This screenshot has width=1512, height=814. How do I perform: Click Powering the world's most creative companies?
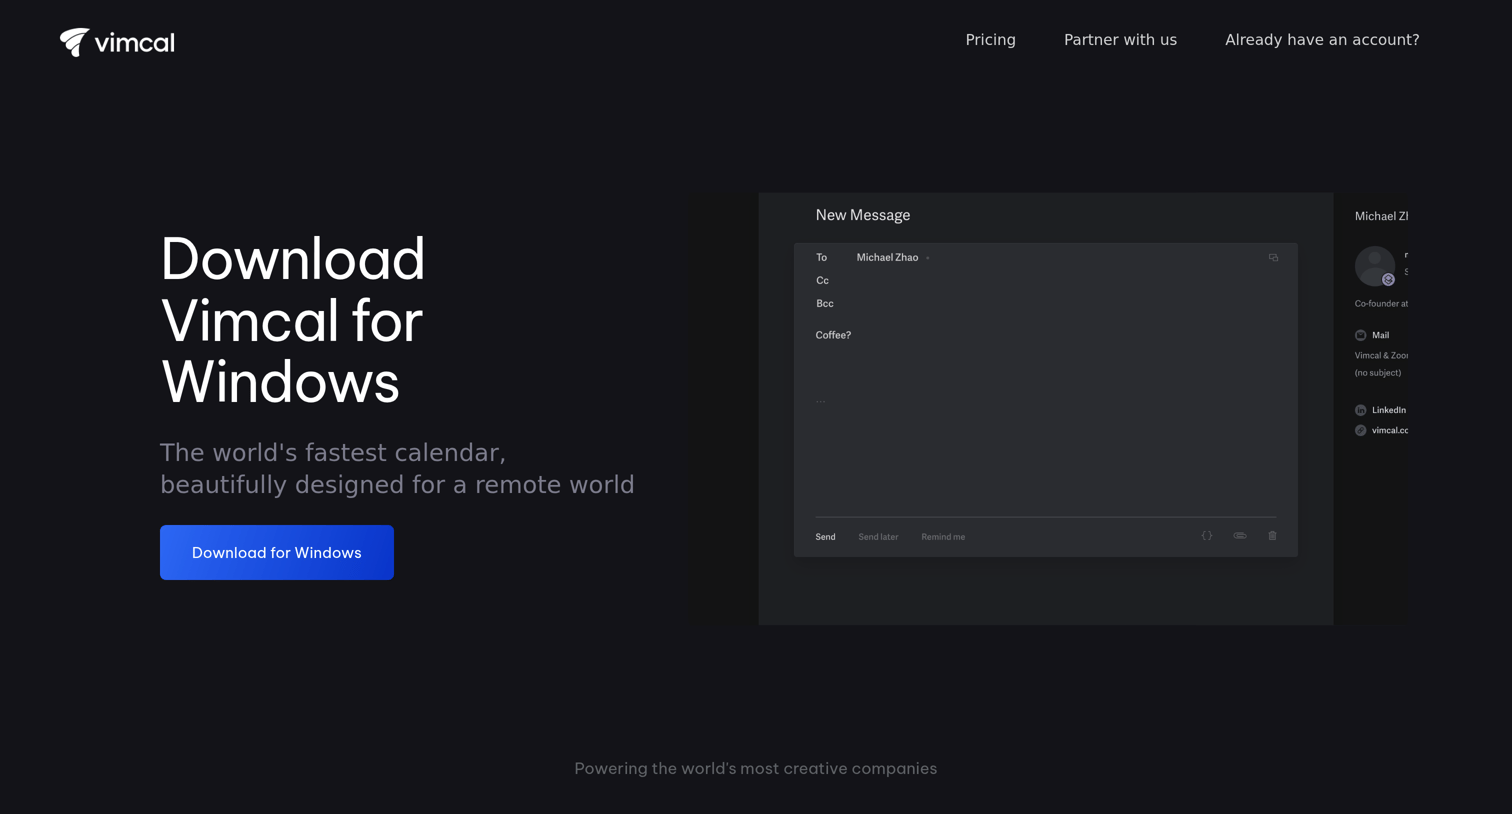coord(756,768)
